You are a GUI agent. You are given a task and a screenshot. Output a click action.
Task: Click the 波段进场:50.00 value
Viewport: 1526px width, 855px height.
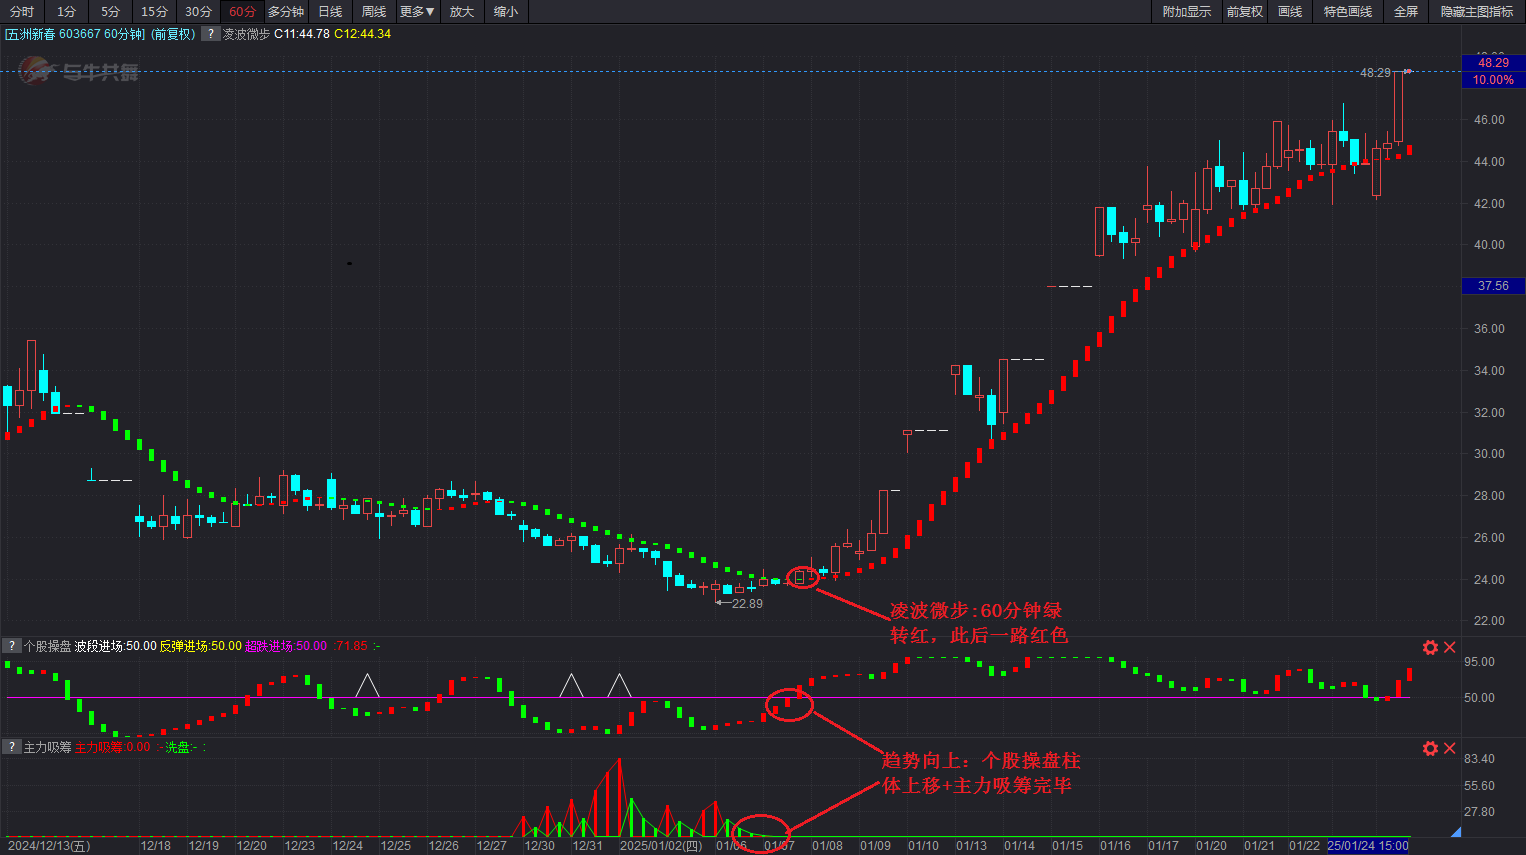pos(116,646)
